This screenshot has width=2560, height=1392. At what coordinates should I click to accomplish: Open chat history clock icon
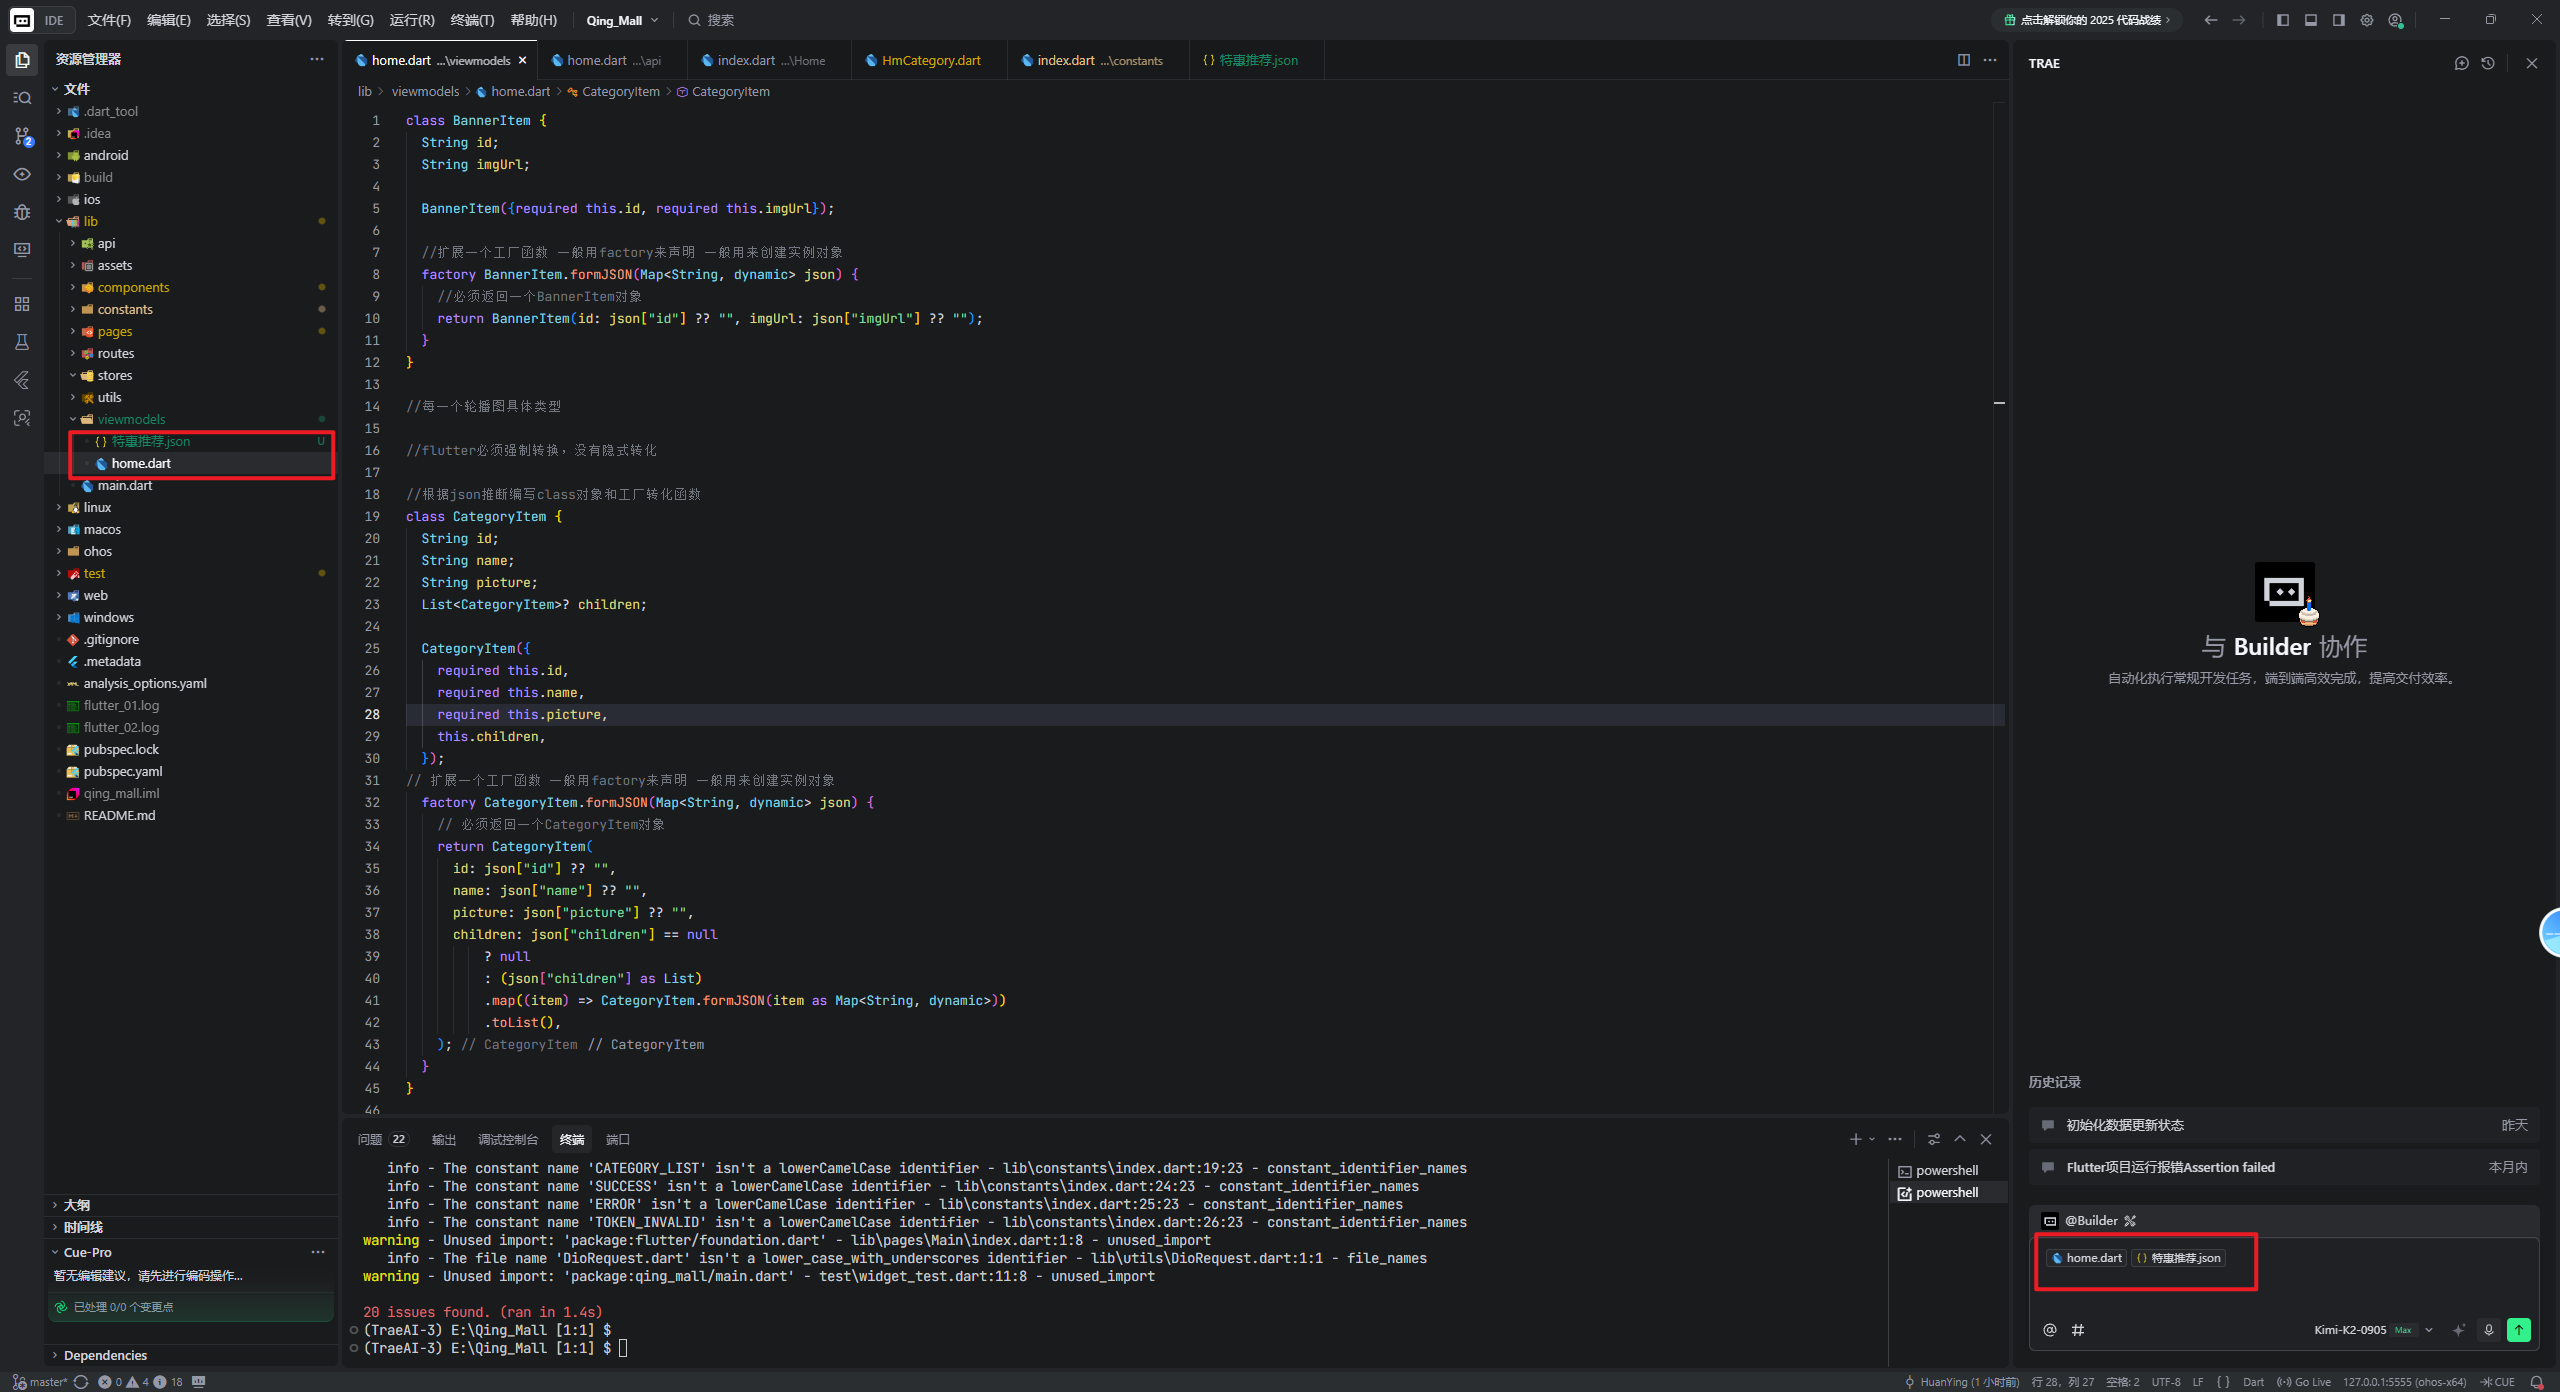2488,63
